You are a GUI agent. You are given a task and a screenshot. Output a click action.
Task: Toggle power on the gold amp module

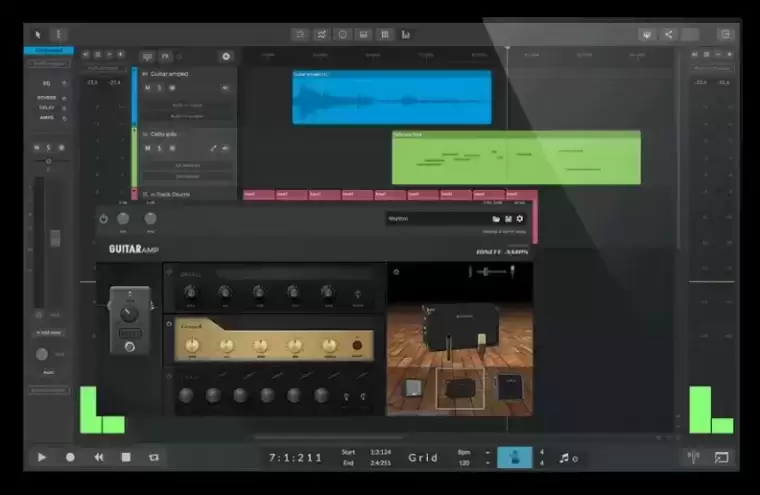tap(169, 324)
